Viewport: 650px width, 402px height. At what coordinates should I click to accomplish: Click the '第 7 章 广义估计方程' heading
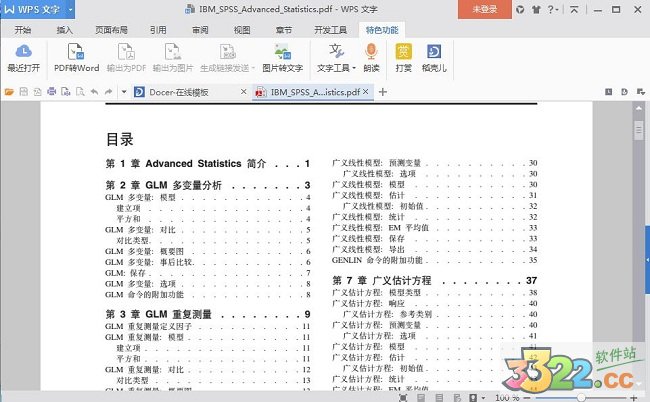[382, 281]
